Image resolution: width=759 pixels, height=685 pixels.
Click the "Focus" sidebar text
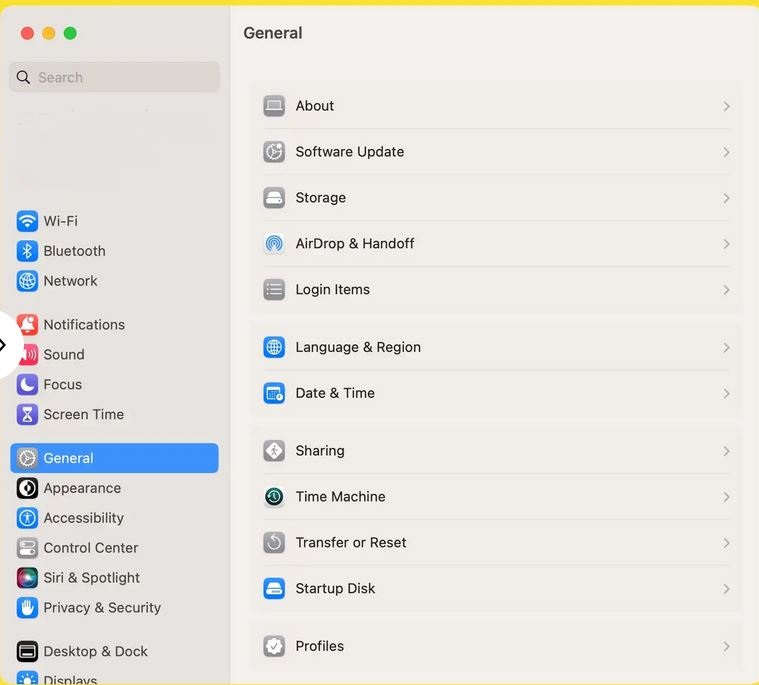tap(63, 385)
